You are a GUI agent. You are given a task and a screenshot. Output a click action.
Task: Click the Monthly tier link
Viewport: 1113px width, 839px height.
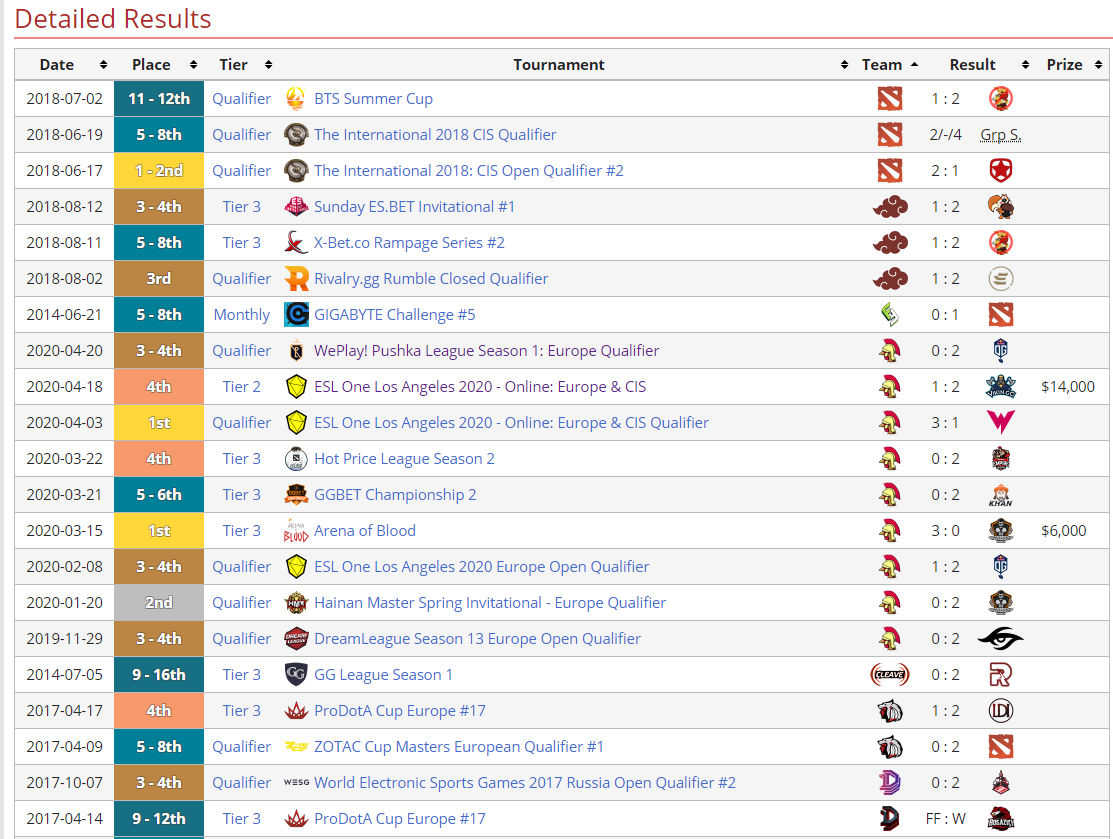click(x=241, y=315)
